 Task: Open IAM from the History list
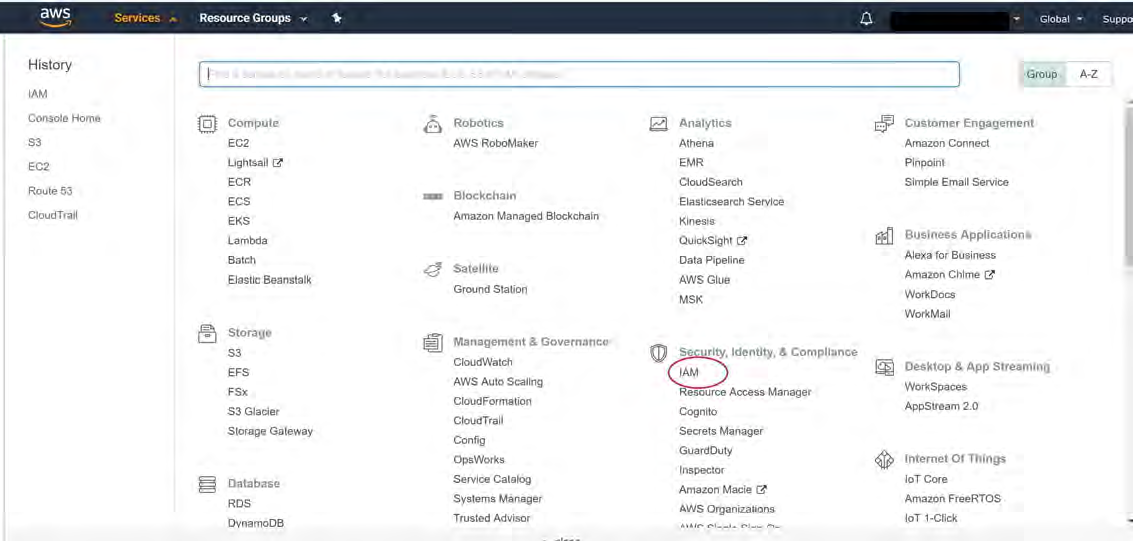(x=38, y=94)
